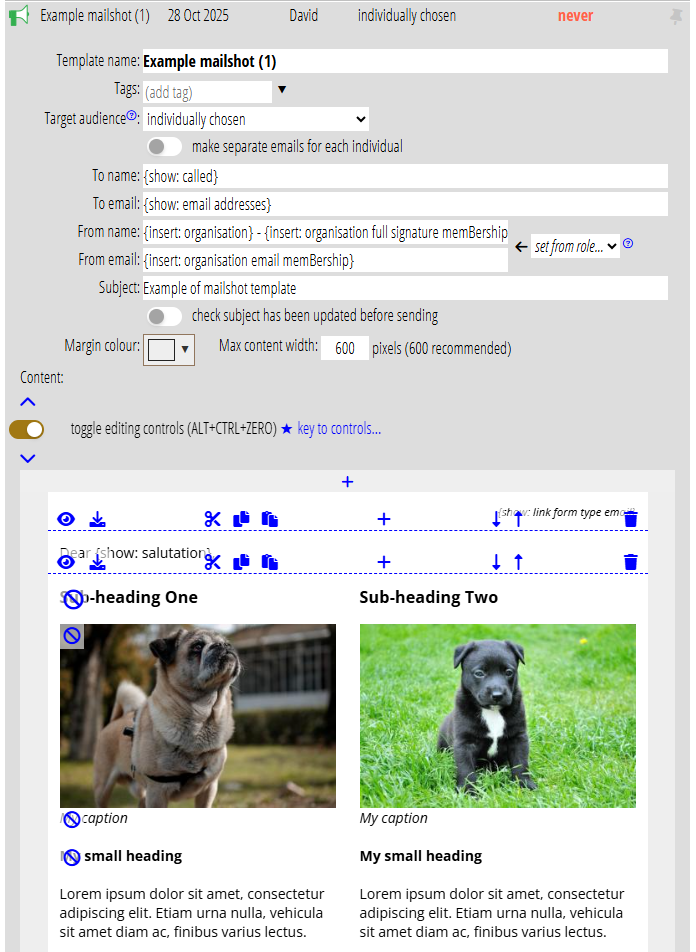Click the pin icon in the header row

tap(677, 16)
